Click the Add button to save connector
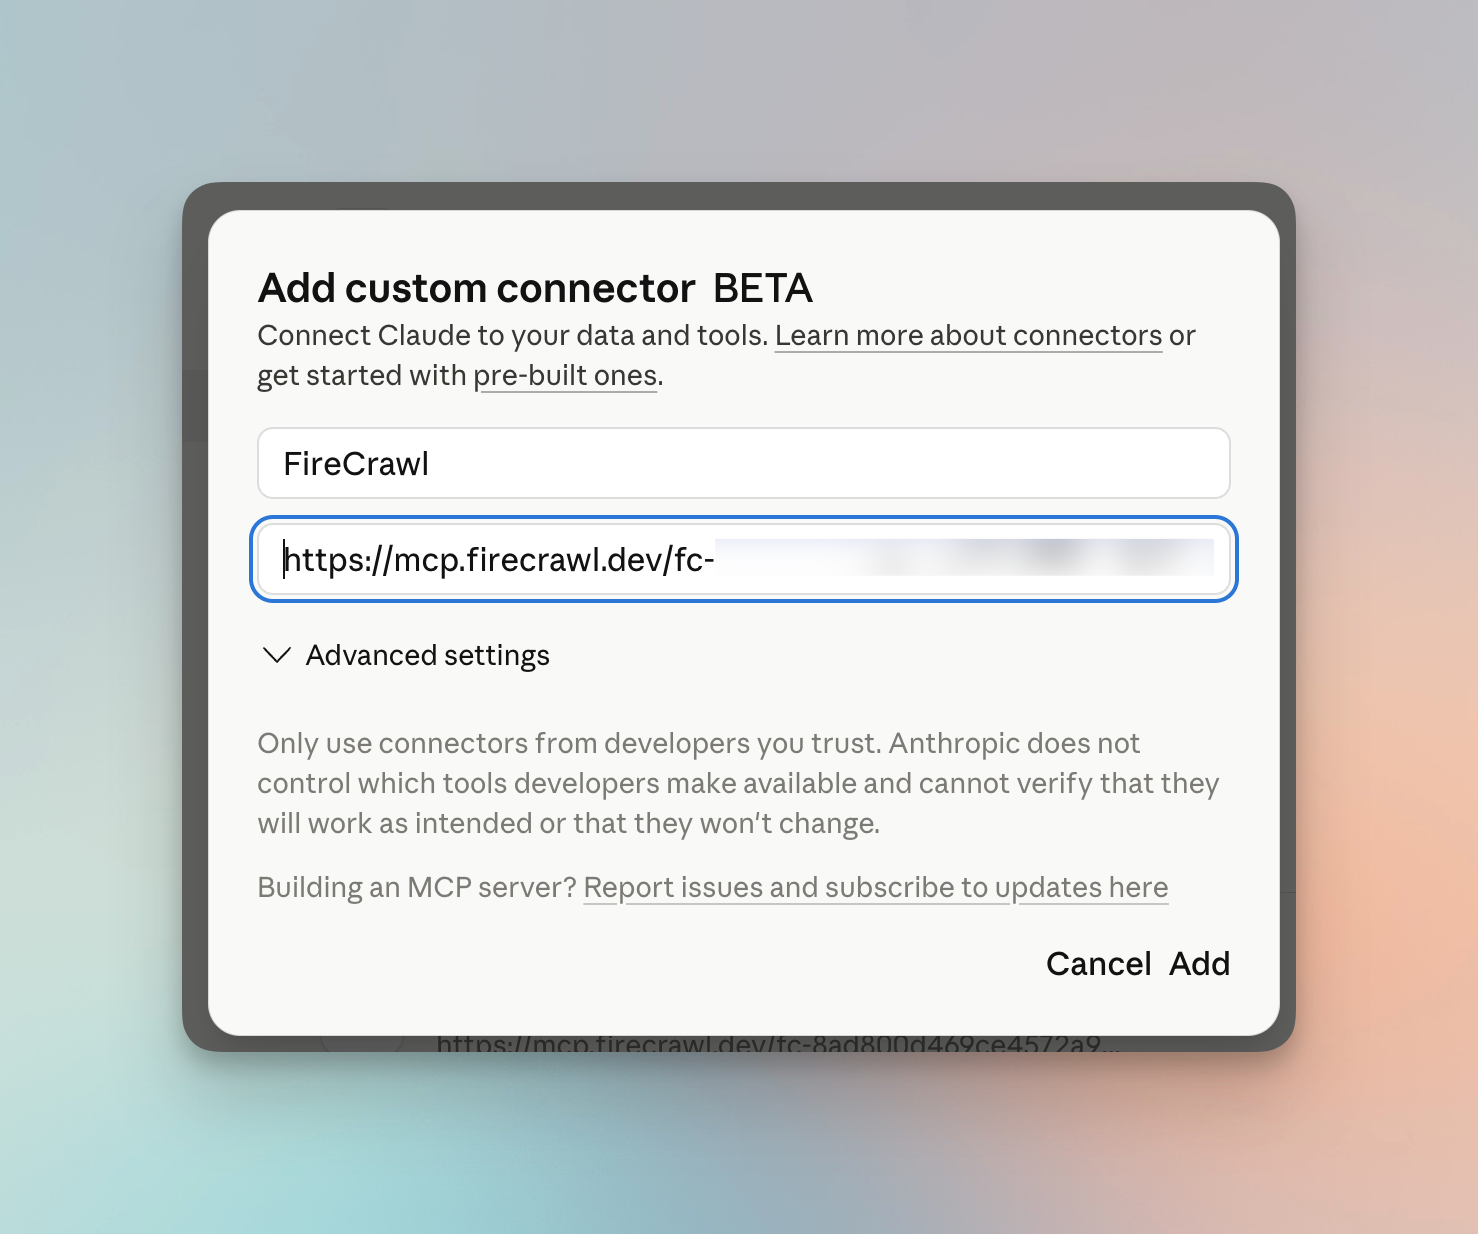Viewport: 1478px width, 1234px height. [1200, 963]
